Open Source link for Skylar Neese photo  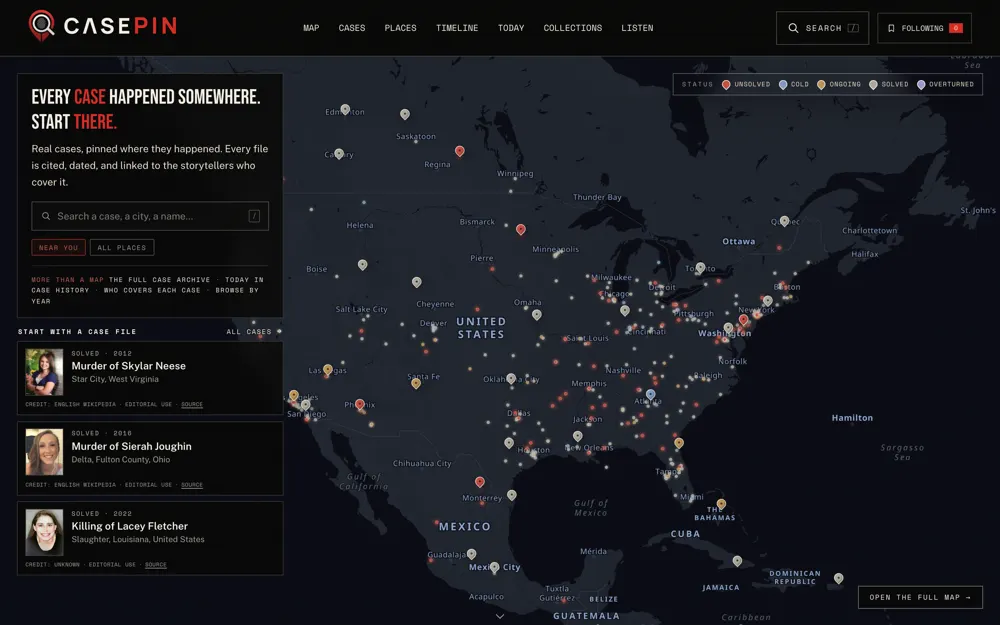(x=191, y=404)
